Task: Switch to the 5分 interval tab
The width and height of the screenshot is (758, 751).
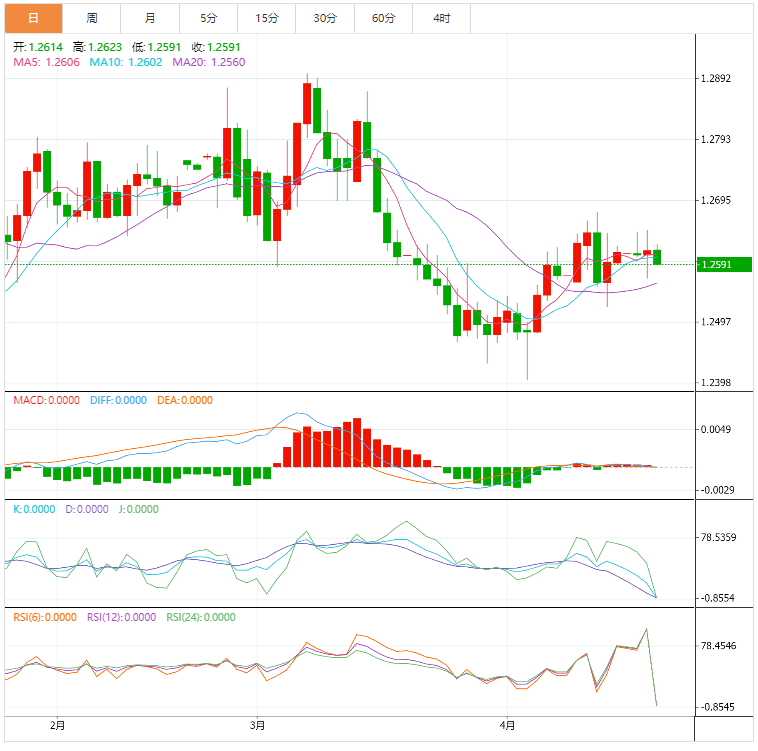Action: pyautogui.click(x=208, y=18)
